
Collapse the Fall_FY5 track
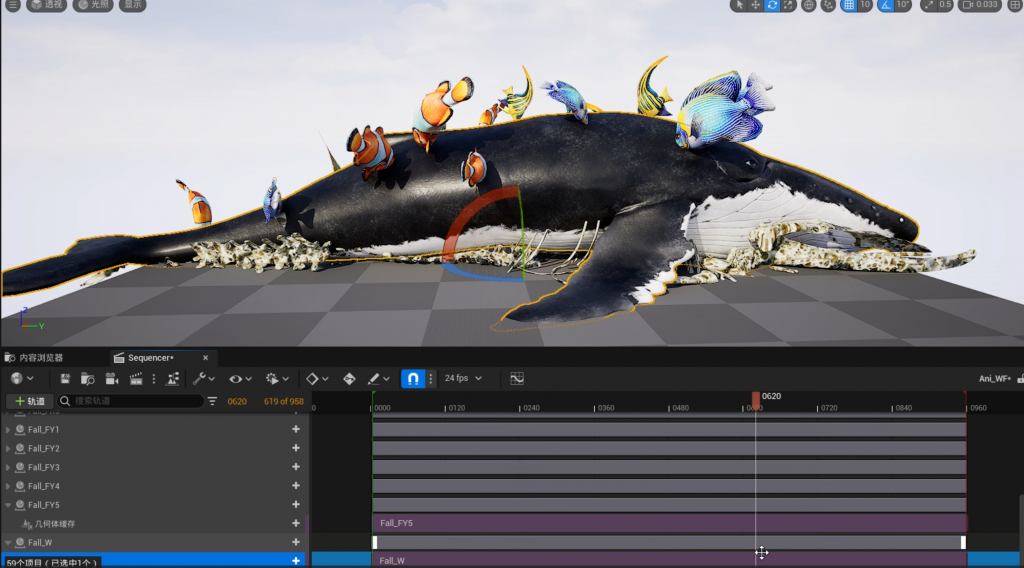[8, 505]
